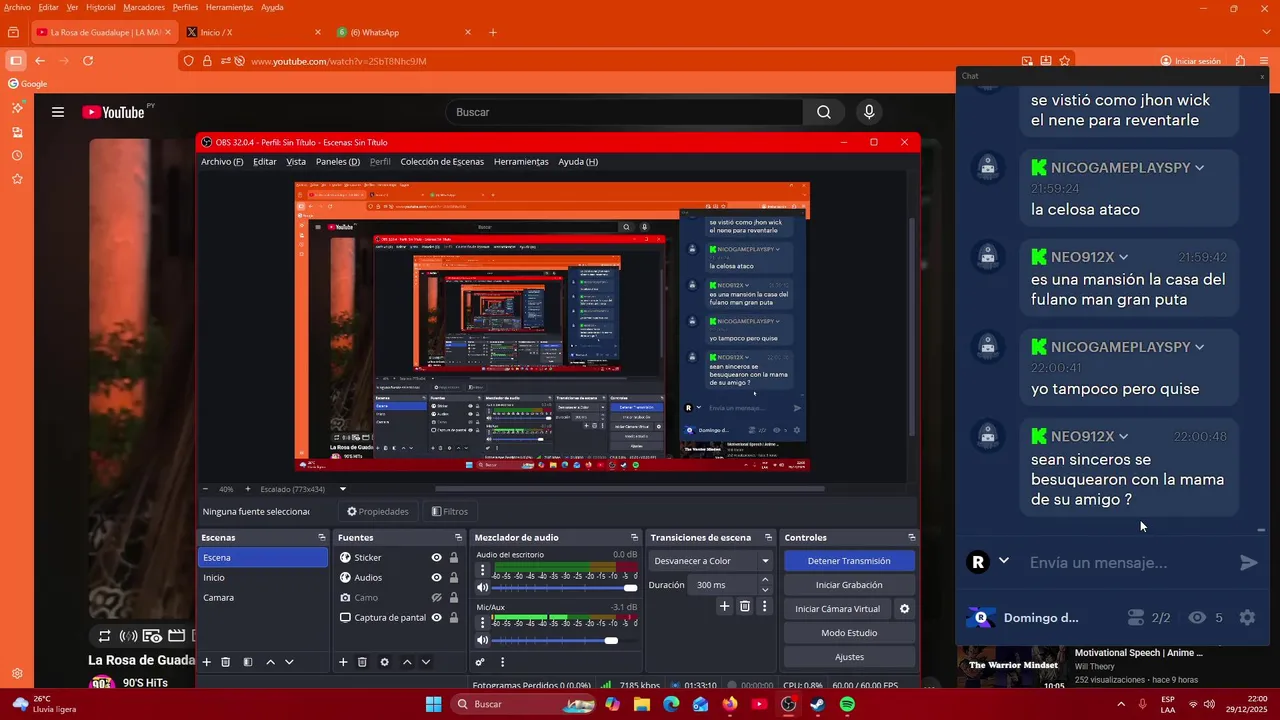Viewport: 1280px width, 720px height.
Task: Add a new scene transition
Action: tap(725, 606)
